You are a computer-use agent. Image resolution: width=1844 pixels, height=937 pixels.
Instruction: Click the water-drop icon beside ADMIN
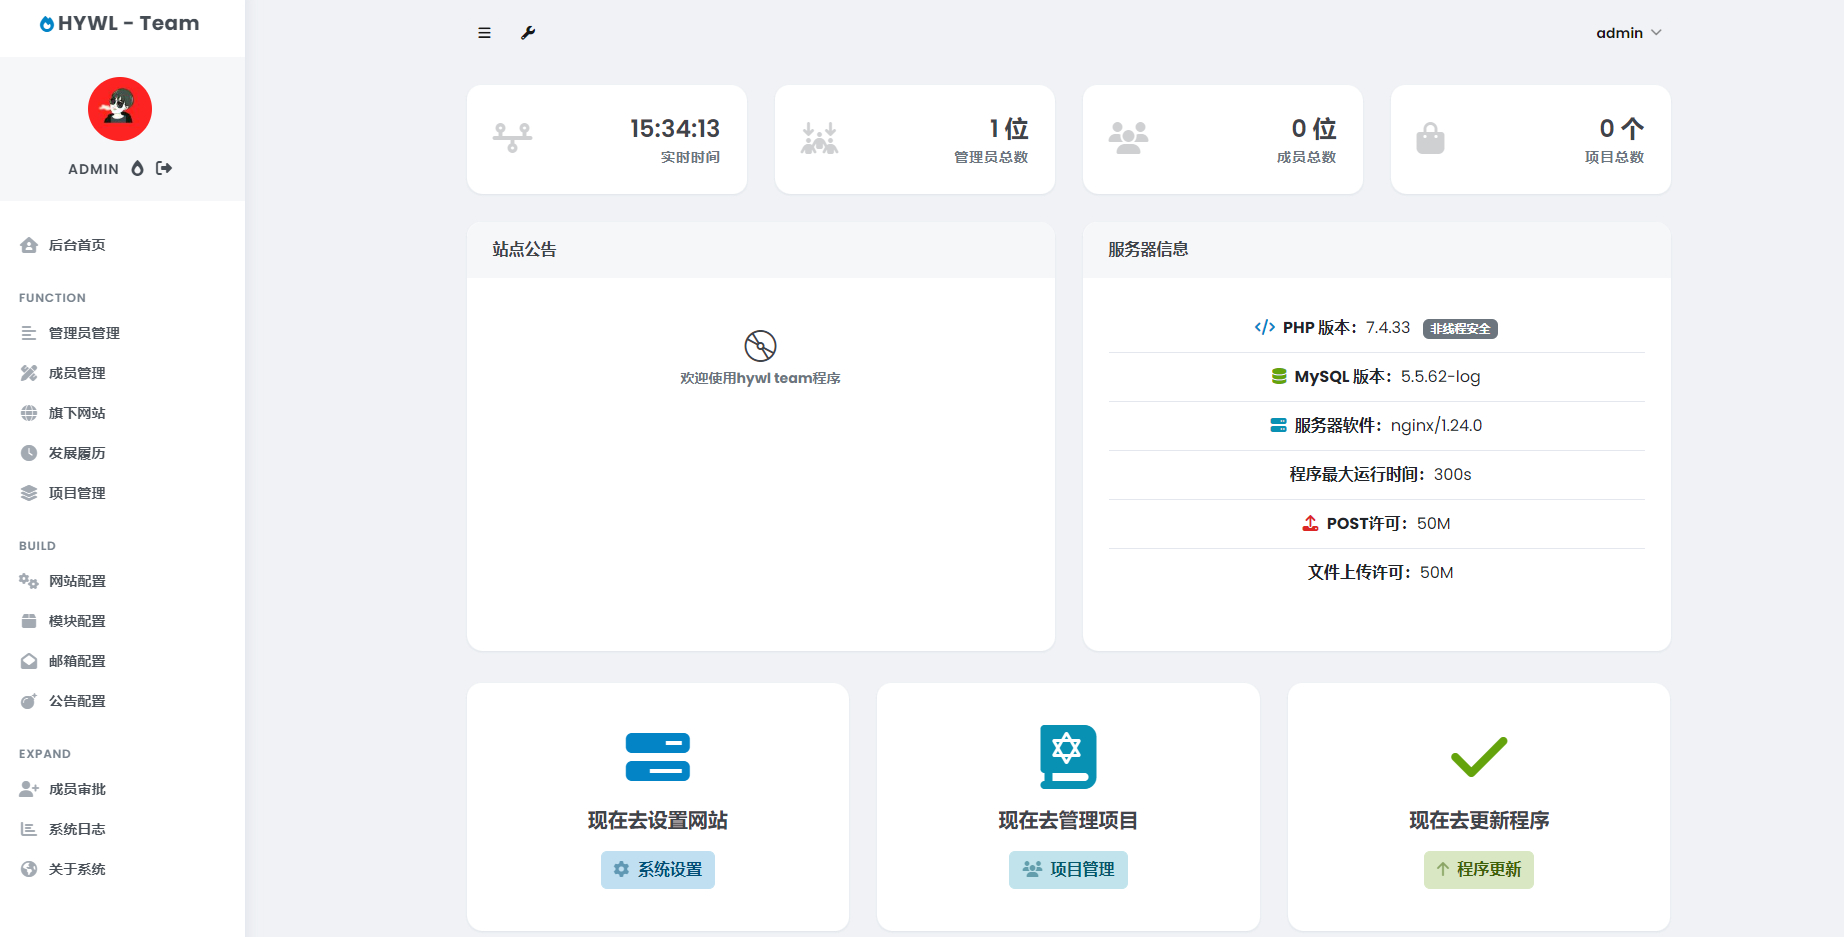point(137,169)
